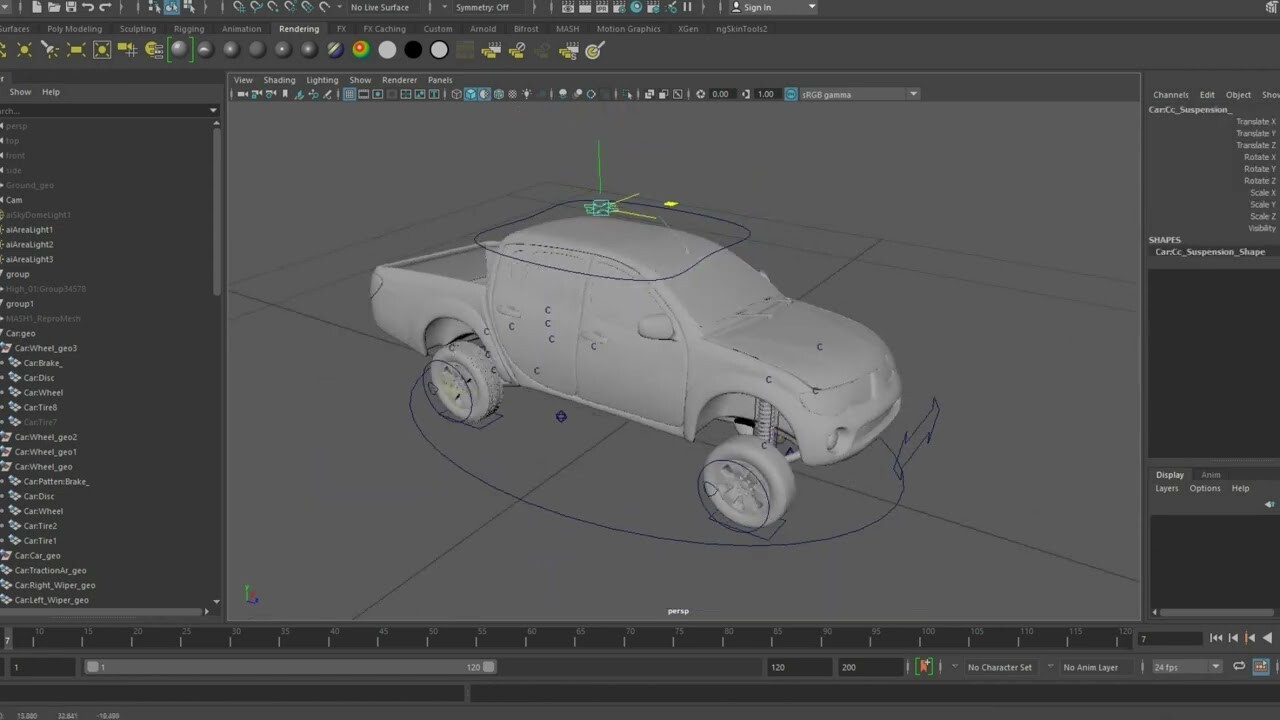This screenshot has width=1280, height=720.
Task: Switch to the FX shelf tab
Action: click(x=341, y=29)
